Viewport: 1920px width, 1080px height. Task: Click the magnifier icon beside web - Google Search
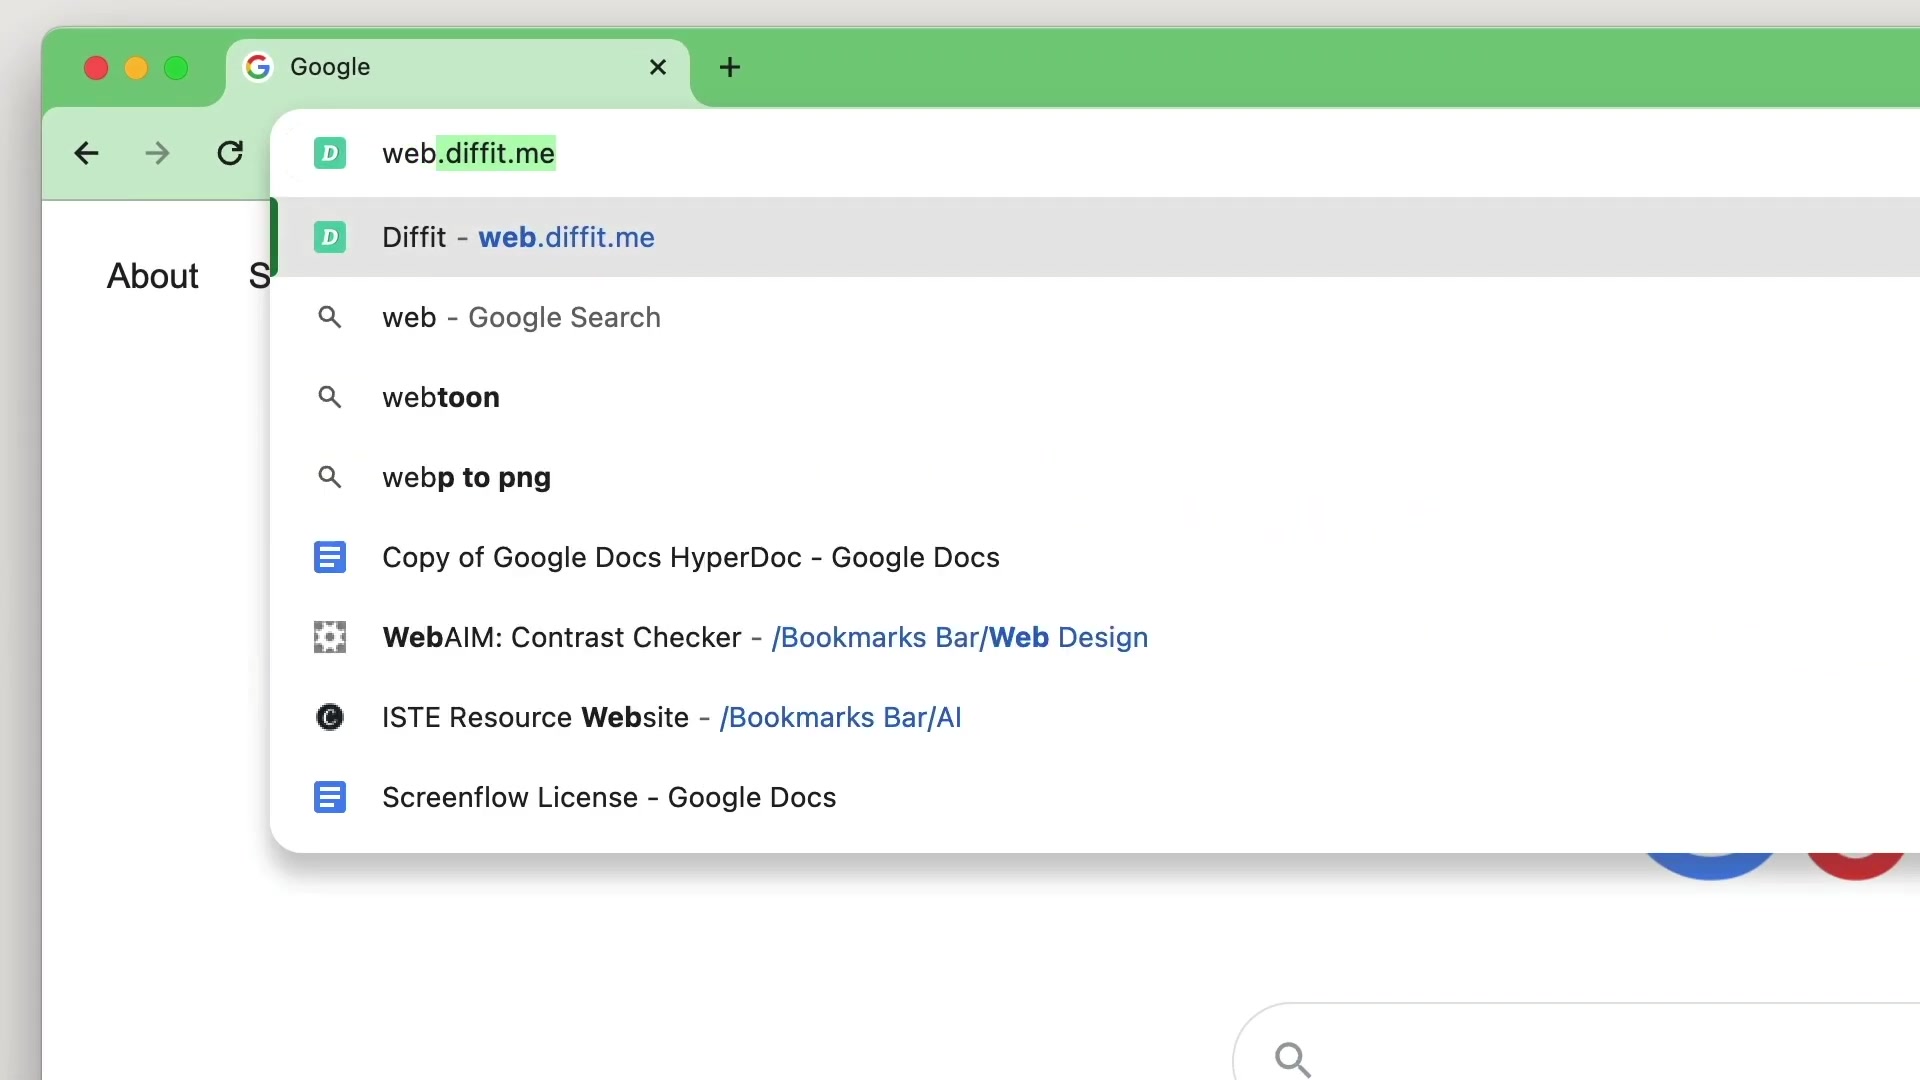coord(330,317)
